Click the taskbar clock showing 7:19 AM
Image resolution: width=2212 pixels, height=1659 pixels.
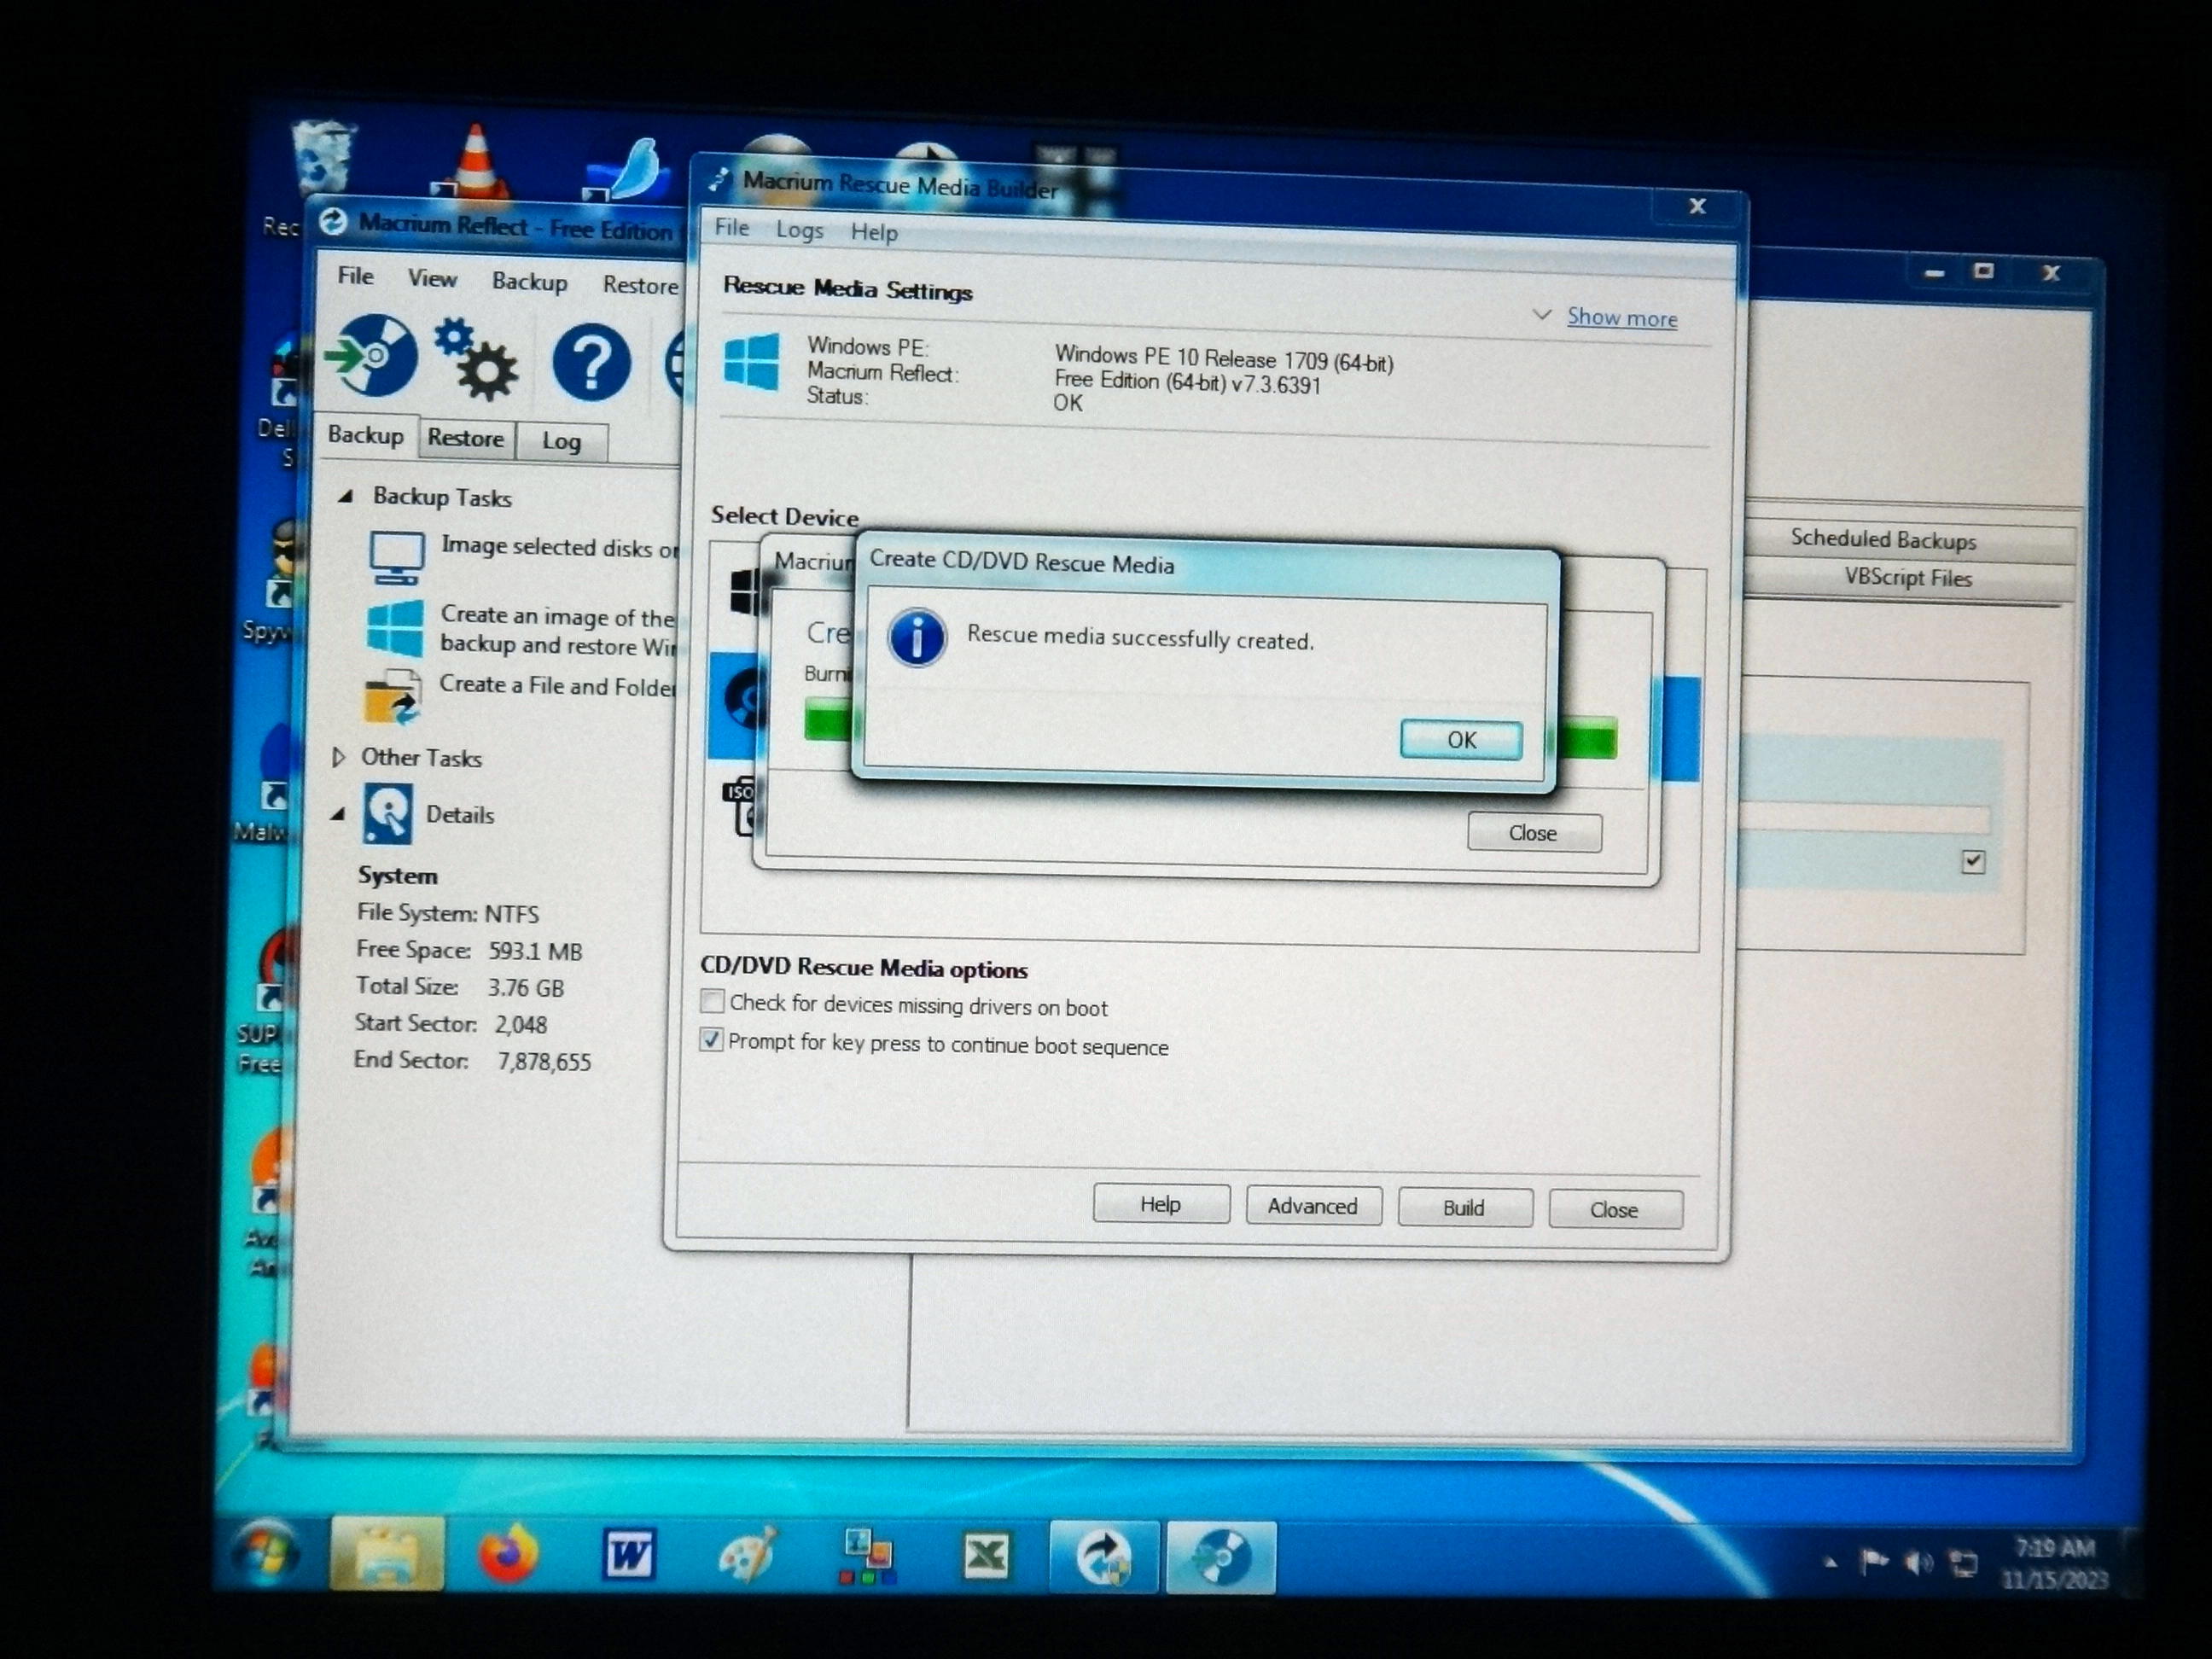[2055, 1563]
